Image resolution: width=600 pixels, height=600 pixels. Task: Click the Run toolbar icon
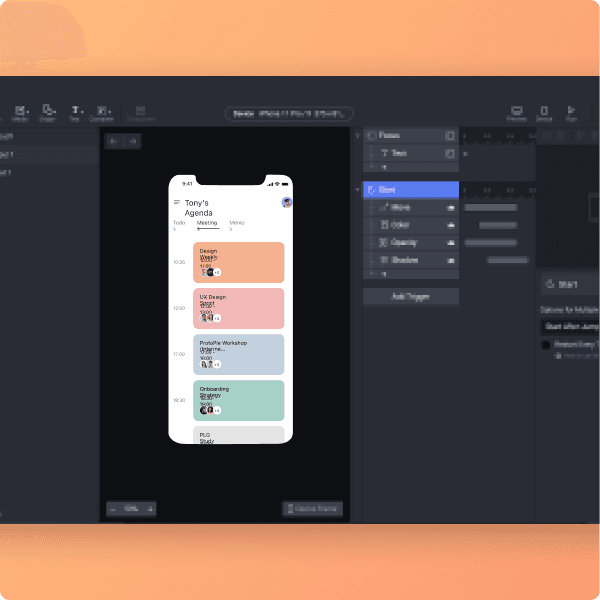(x=571, y=114)
